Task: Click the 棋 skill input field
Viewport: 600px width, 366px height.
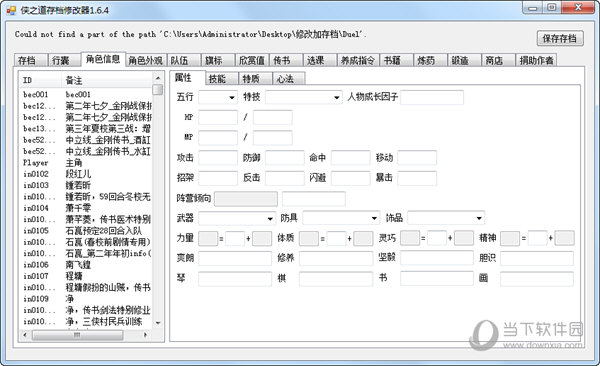Action: point(336,279)
